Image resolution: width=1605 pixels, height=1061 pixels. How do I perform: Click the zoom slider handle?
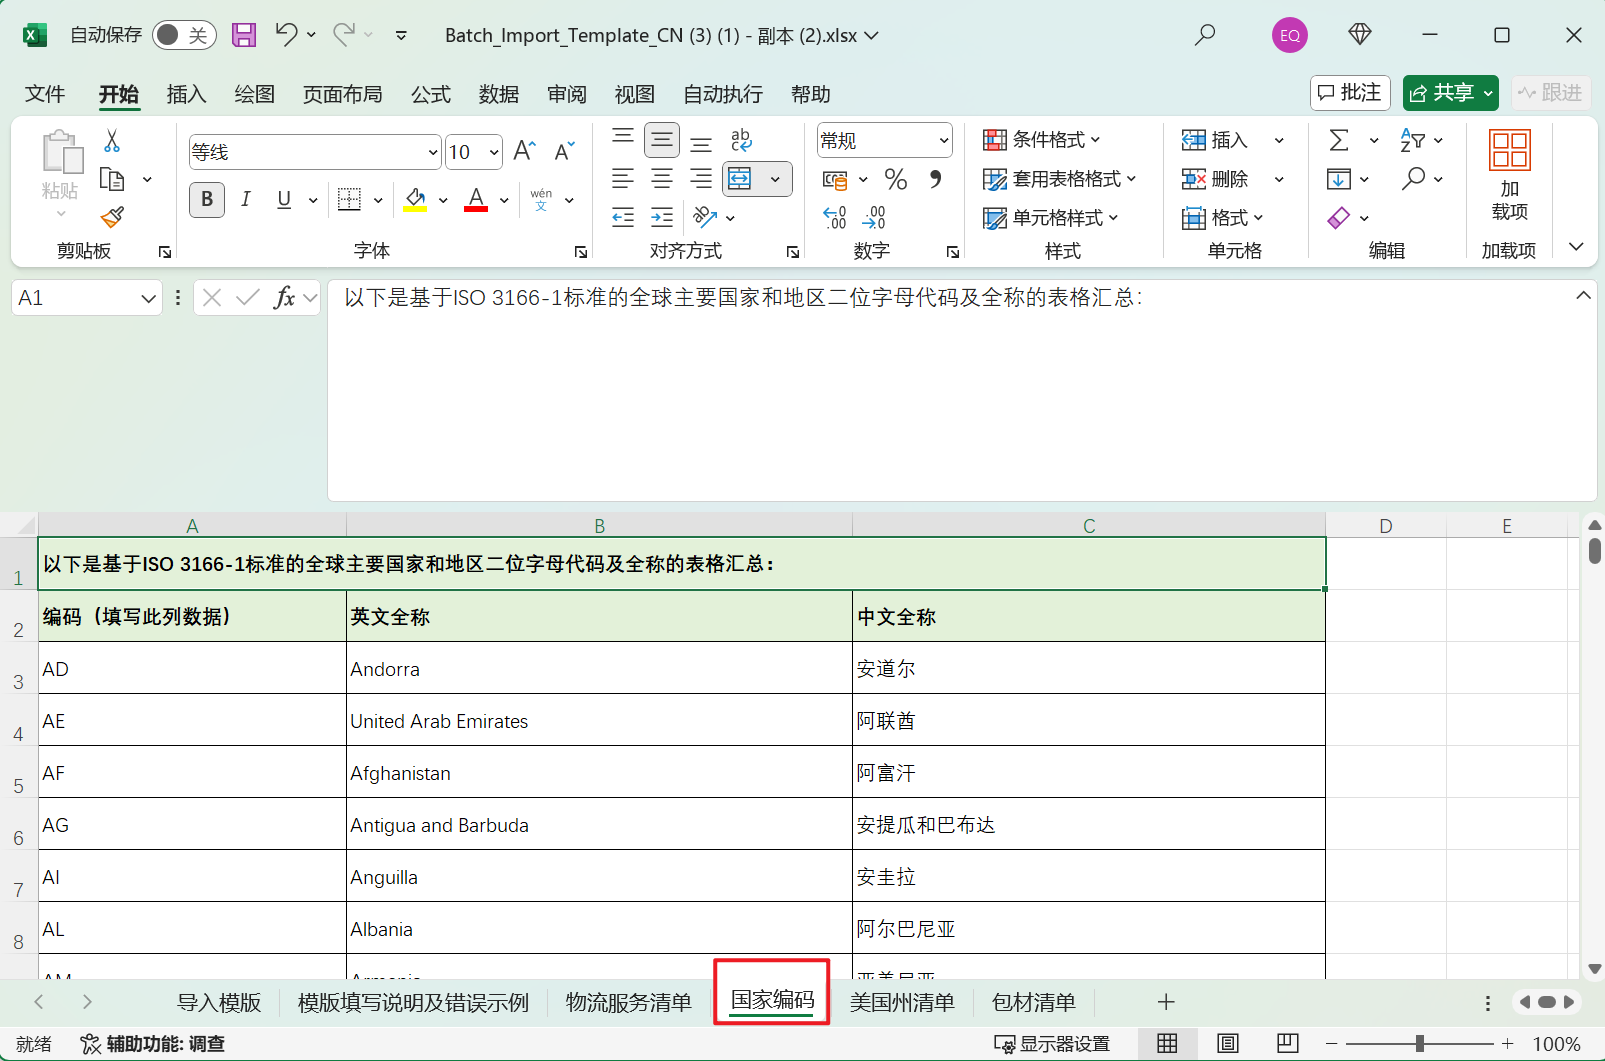pos(1419,1044)
